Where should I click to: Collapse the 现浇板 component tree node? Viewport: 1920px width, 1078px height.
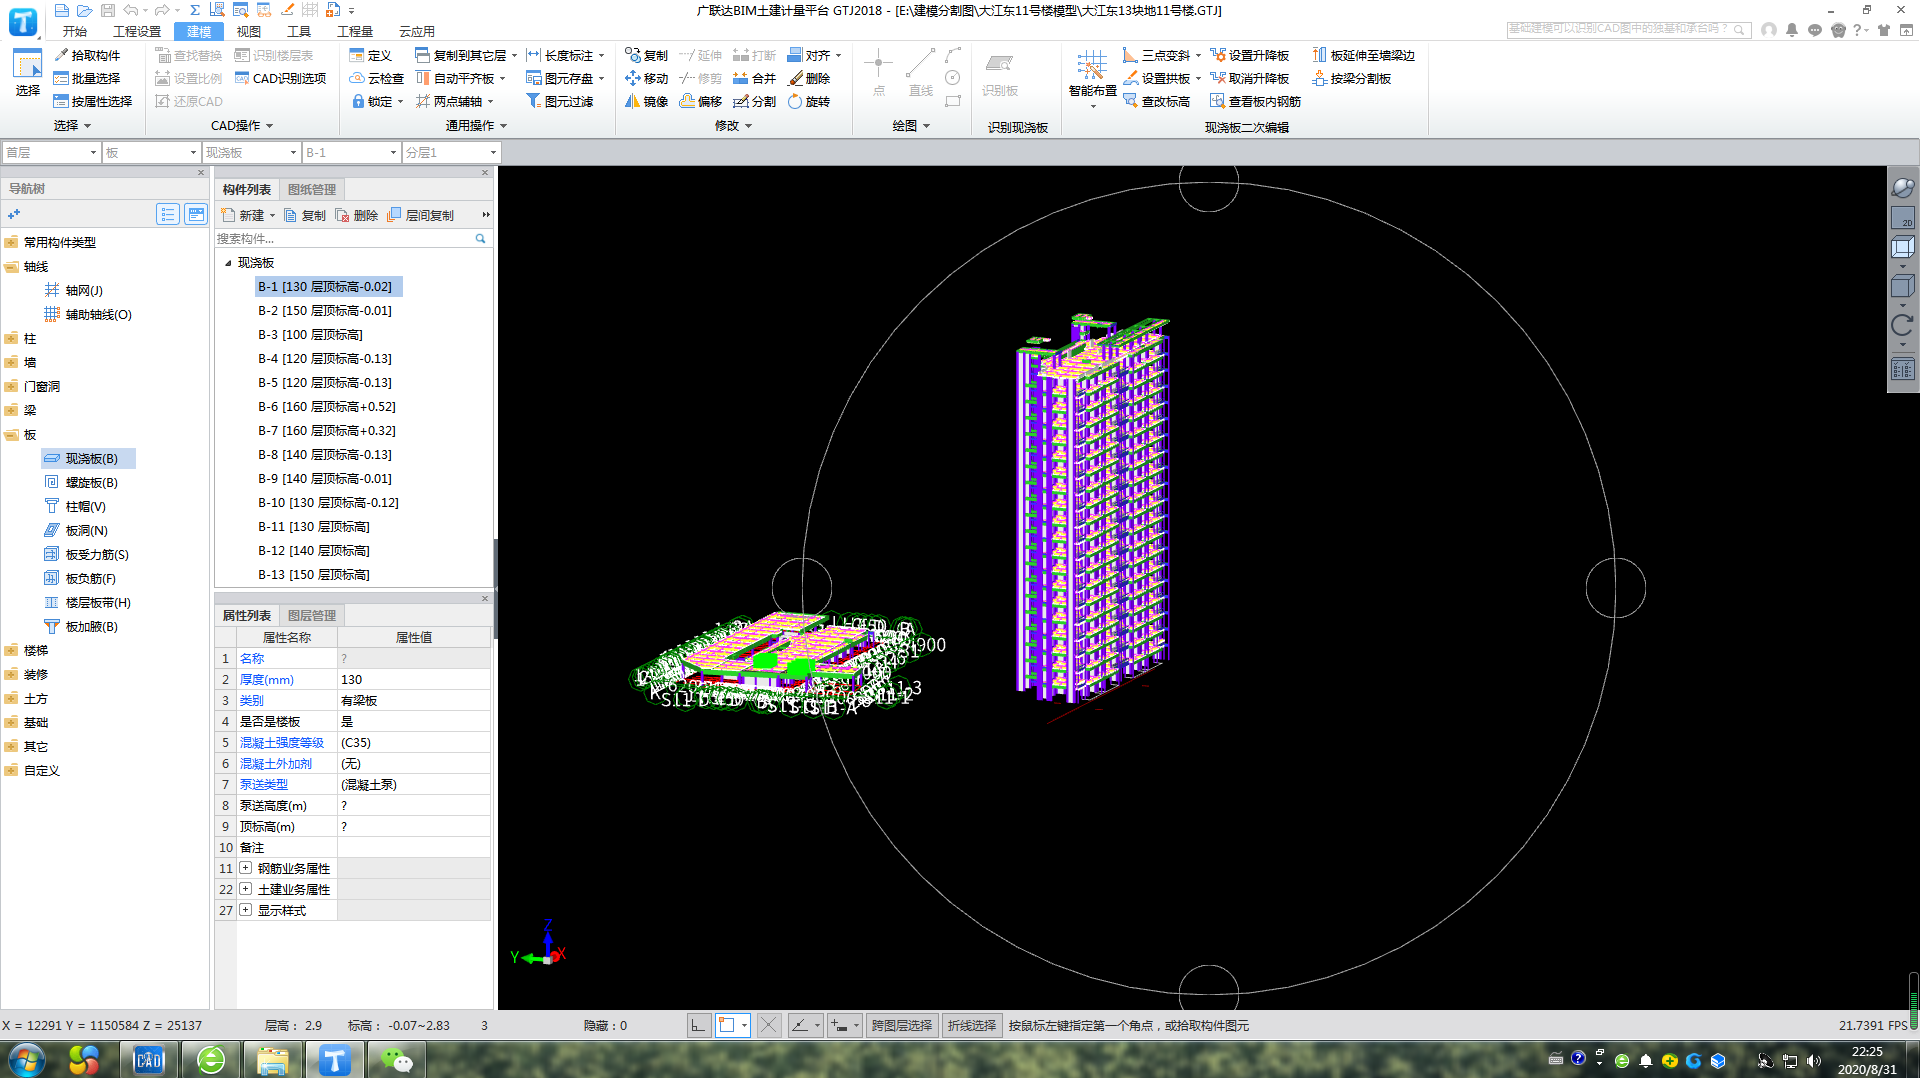228,263
